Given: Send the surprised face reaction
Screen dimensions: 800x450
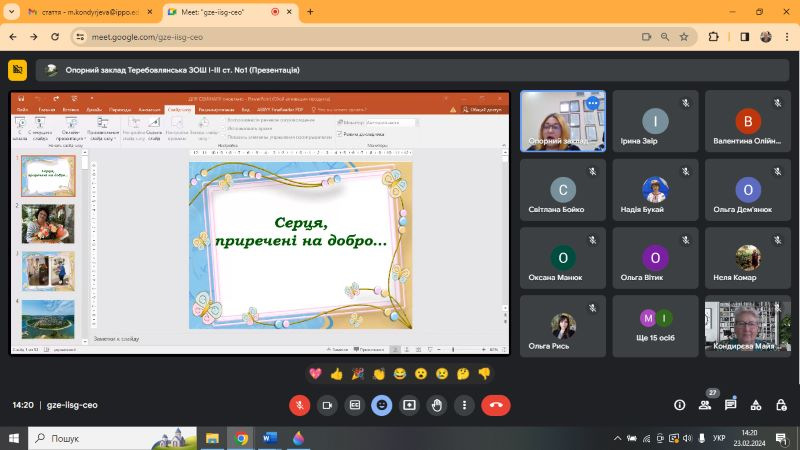Looking at the screenshot, I should pos(421,374).
